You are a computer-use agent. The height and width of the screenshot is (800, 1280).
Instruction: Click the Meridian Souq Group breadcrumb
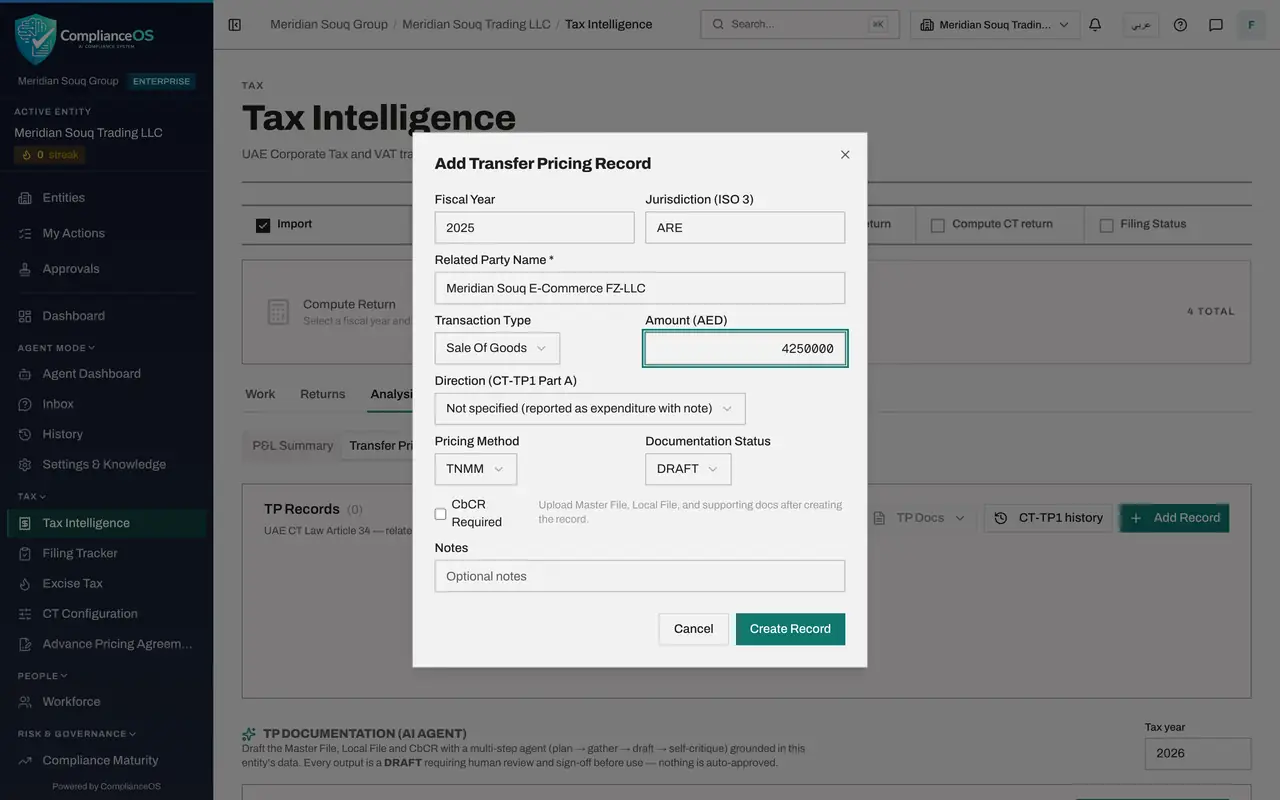point(329,24)
